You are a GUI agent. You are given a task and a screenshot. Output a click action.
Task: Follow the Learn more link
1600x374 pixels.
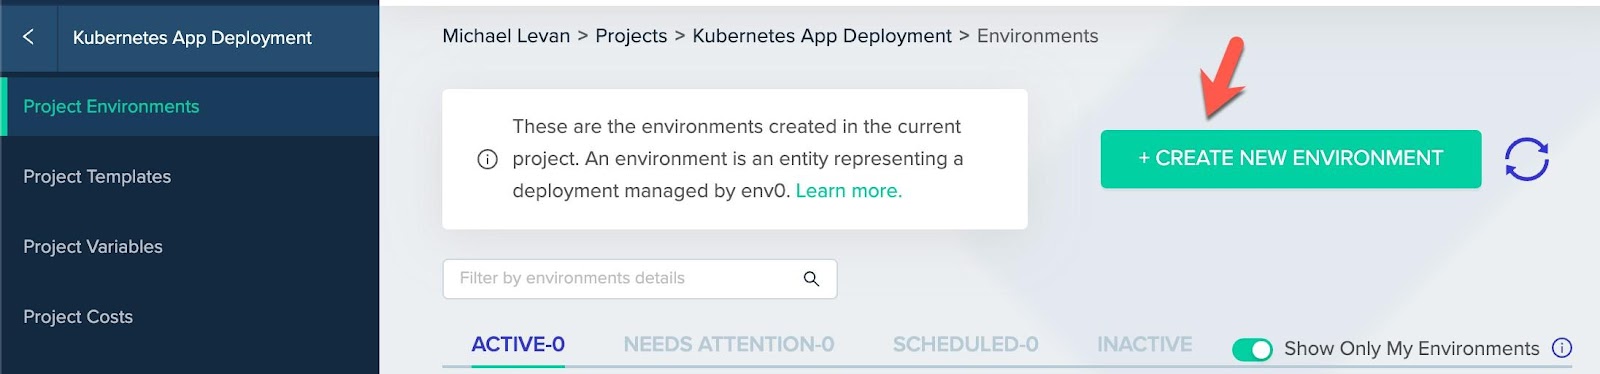point(848,191)
